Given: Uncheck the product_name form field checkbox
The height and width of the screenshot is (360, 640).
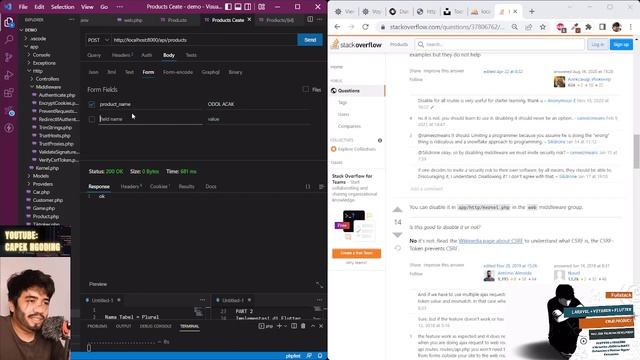Looking at the screenshot, I should [92, 104].
